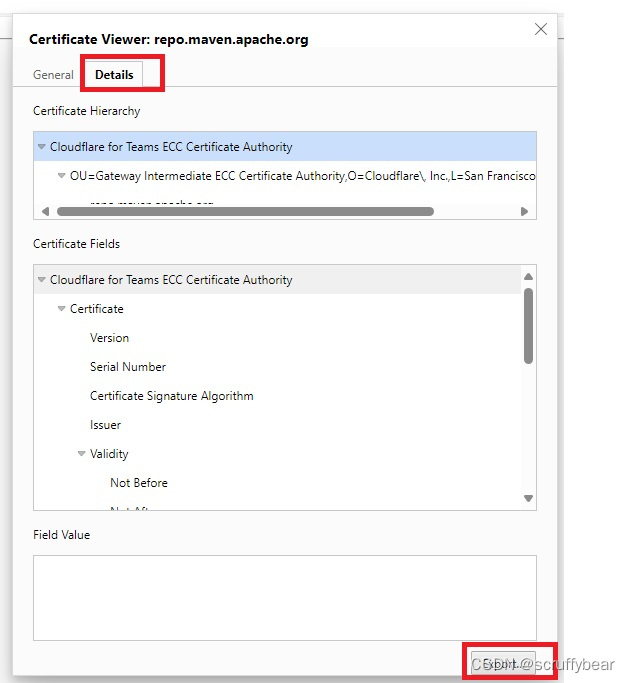Select Cloudflare for Teams row in Certificate Hierarchy
The width and height of the screenshot is (630, 683).
[285, 147]
